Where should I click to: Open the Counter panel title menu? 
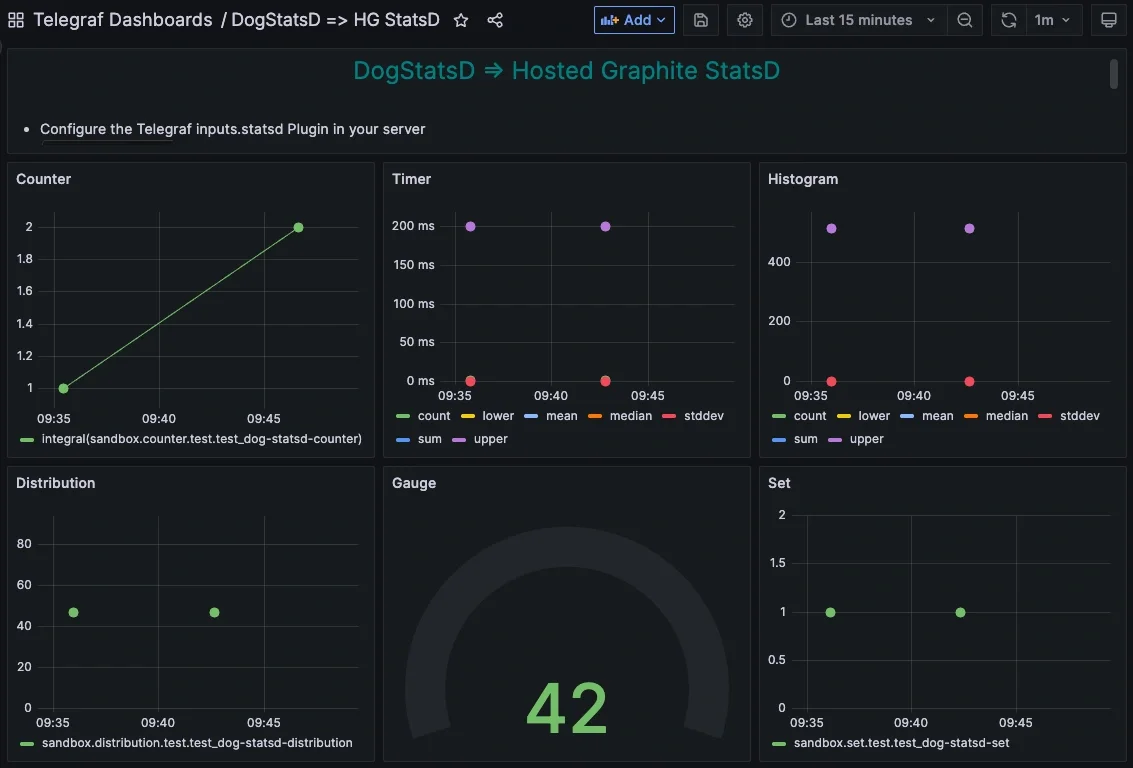click(43, 179)
